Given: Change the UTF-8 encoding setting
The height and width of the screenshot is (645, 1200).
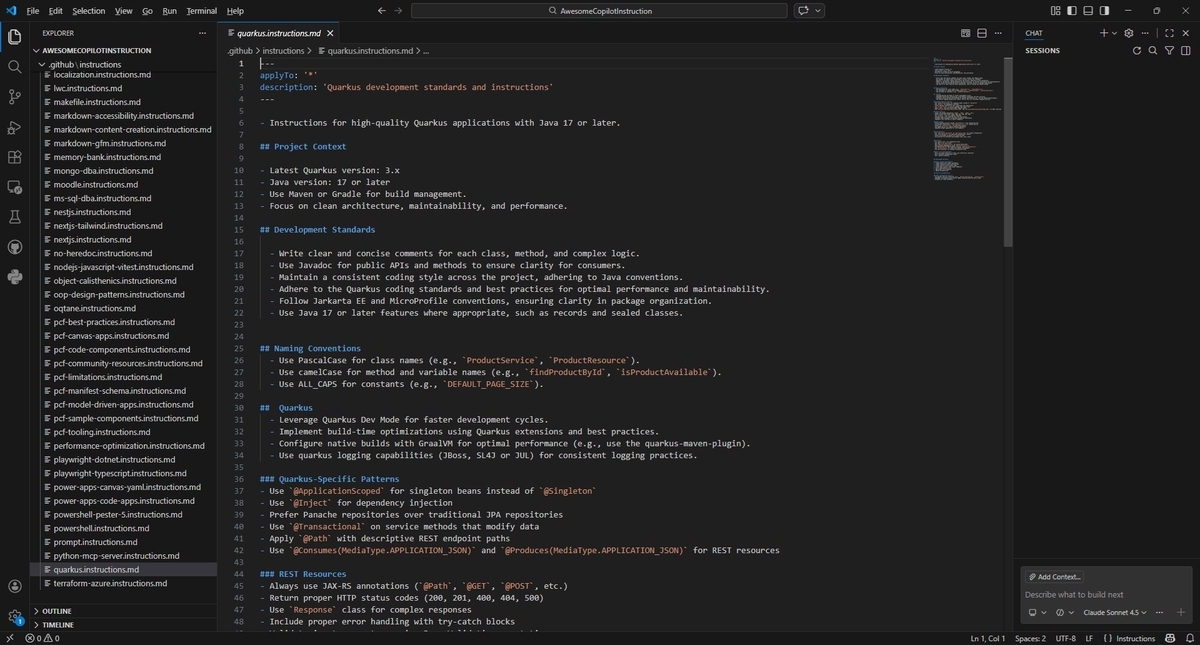Looking at the screenshot, I should [1065, 638].
